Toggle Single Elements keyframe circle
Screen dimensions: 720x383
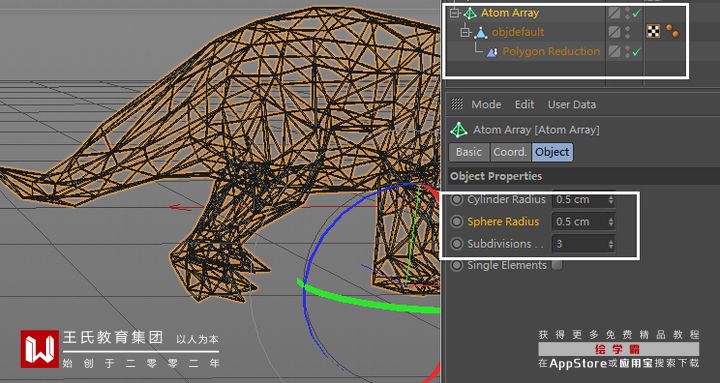[x=456, y=265]
